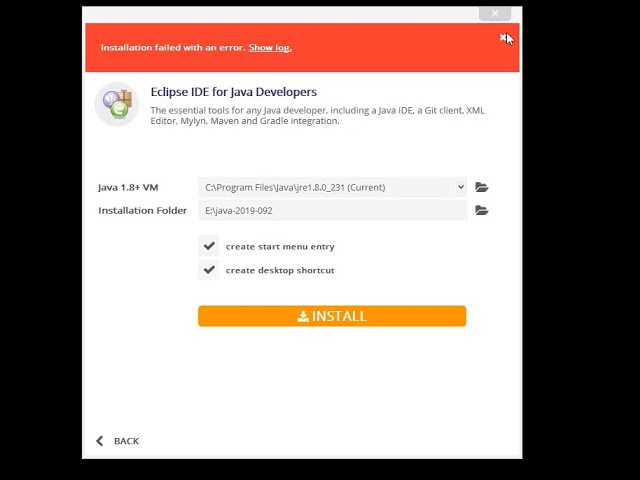Browse for a Java VM folder
640x480 pixels.
[x=482, y=187]
